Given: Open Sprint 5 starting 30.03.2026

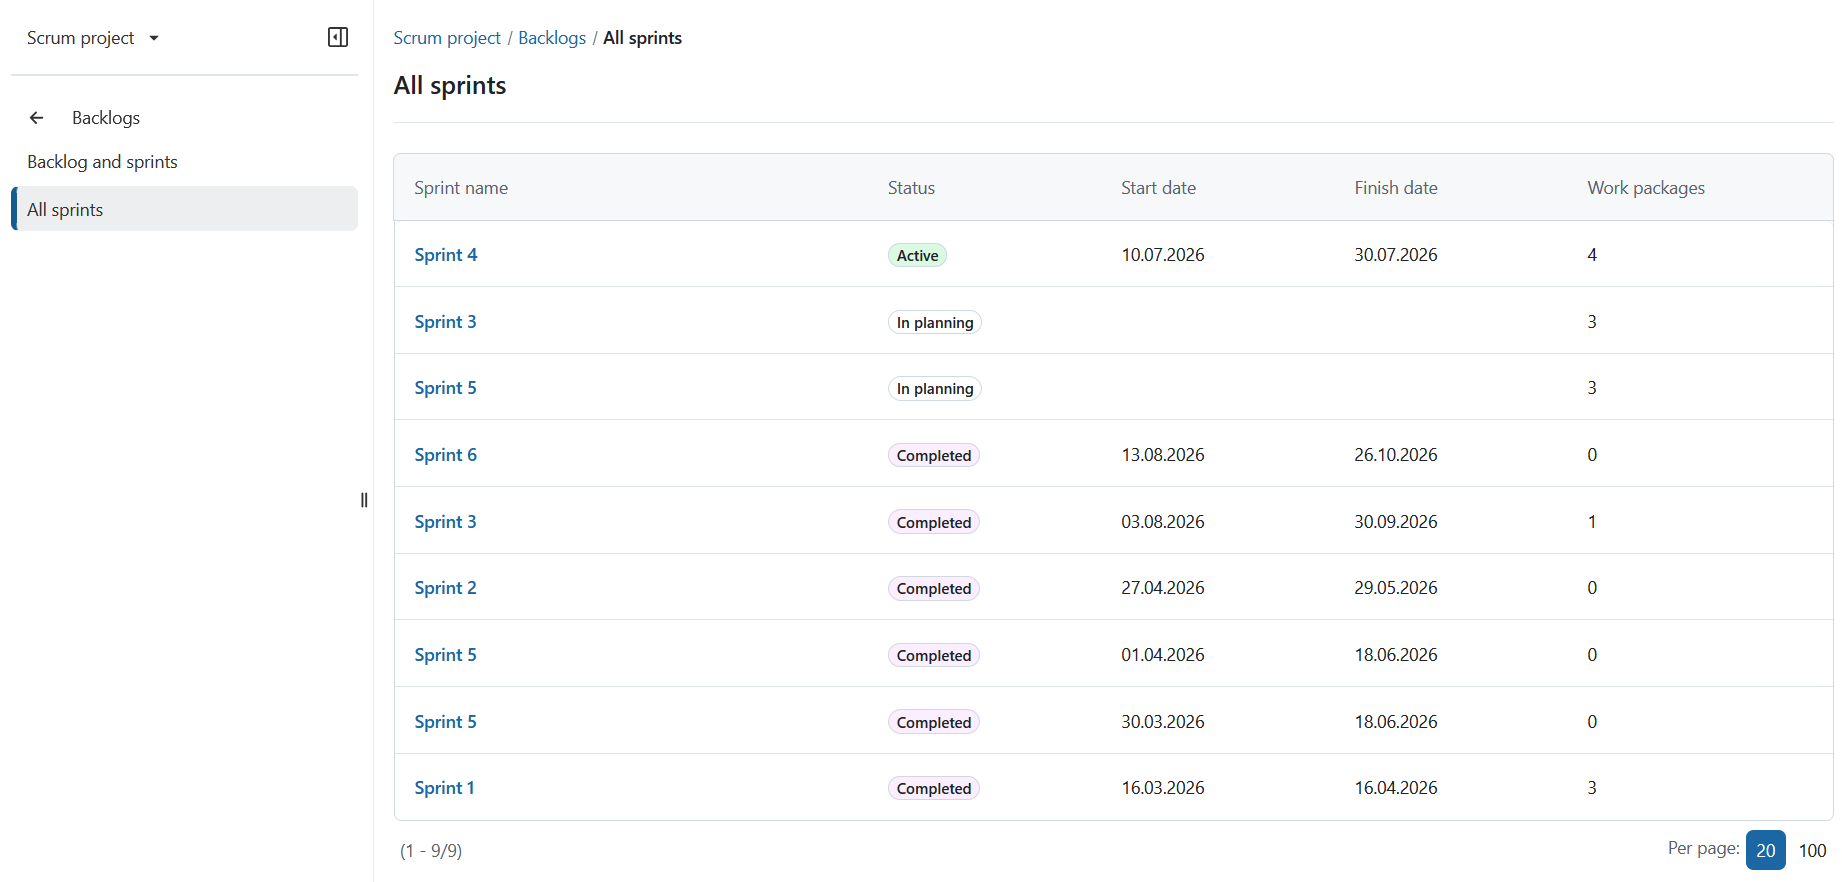Looking at the screenshot, I should click(445, 722).
